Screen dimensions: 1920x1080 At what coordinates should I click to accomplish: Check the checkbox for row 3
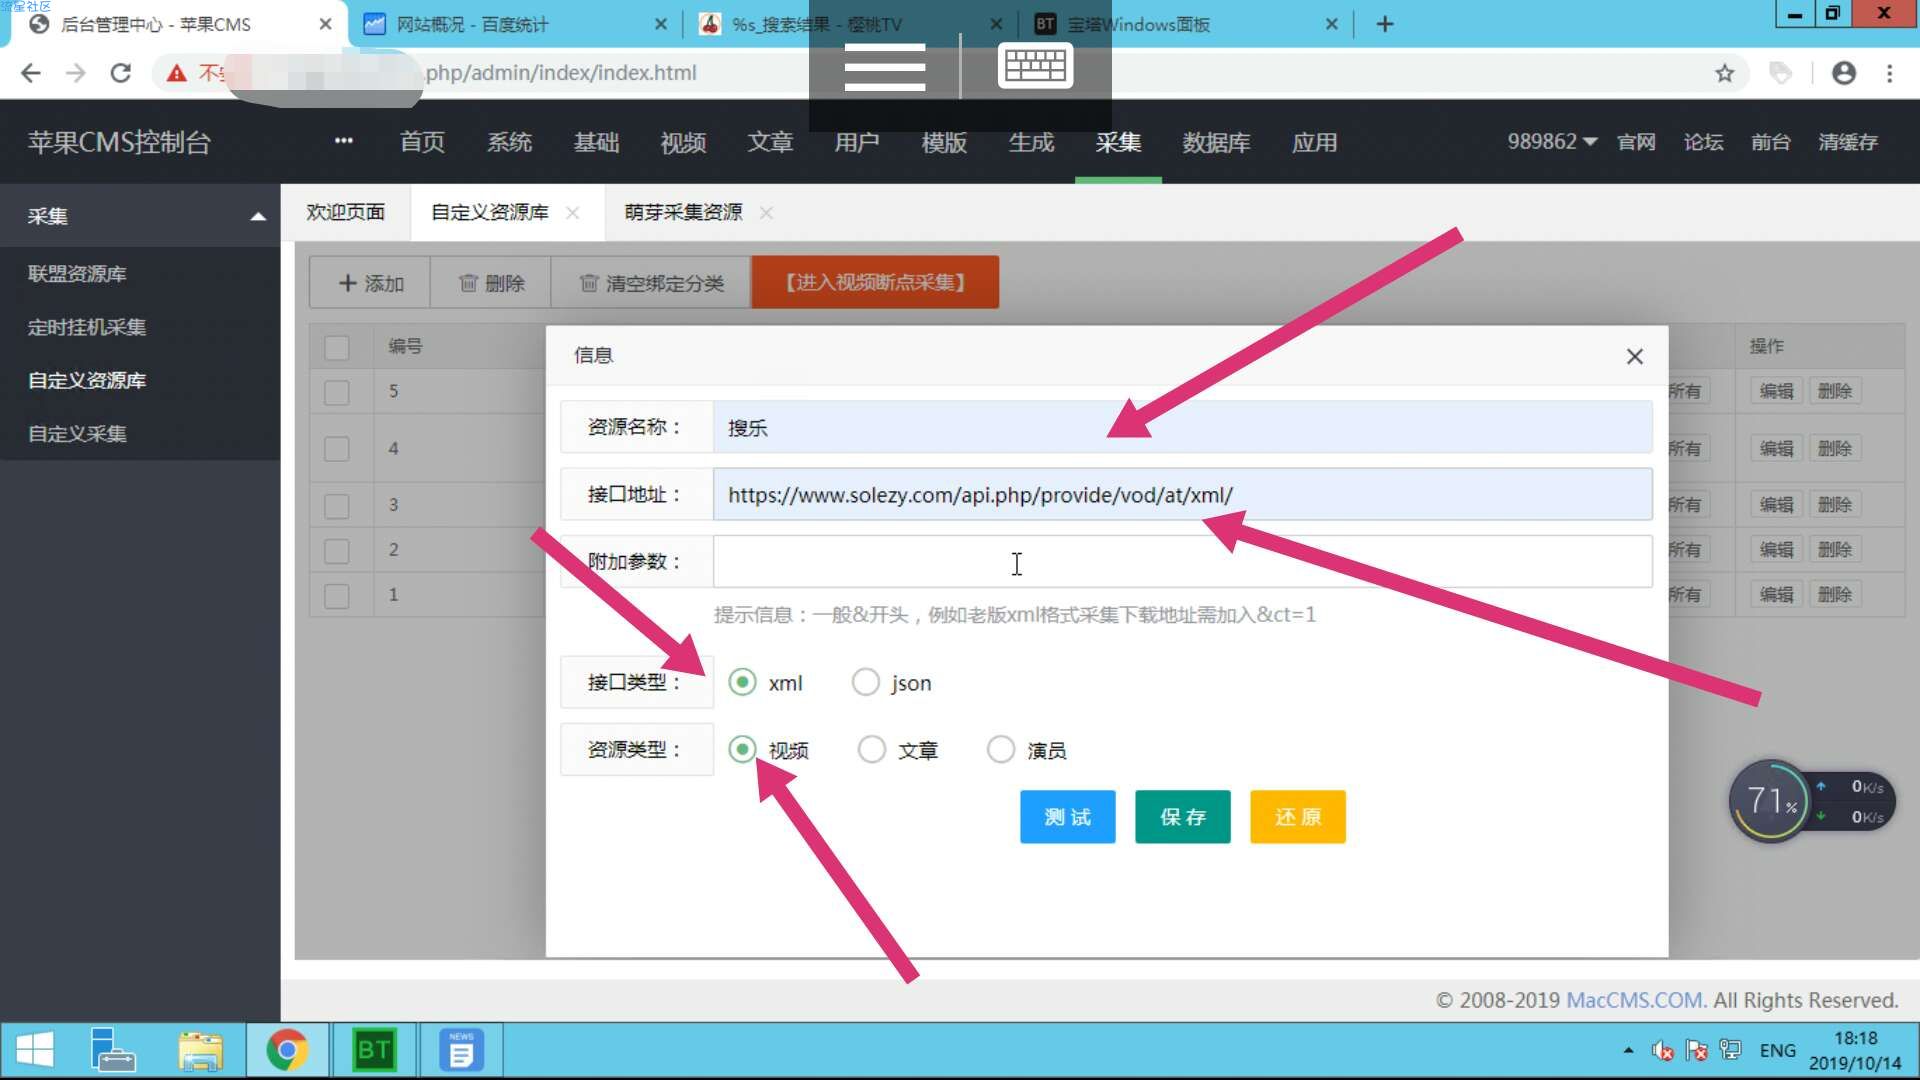337,505
